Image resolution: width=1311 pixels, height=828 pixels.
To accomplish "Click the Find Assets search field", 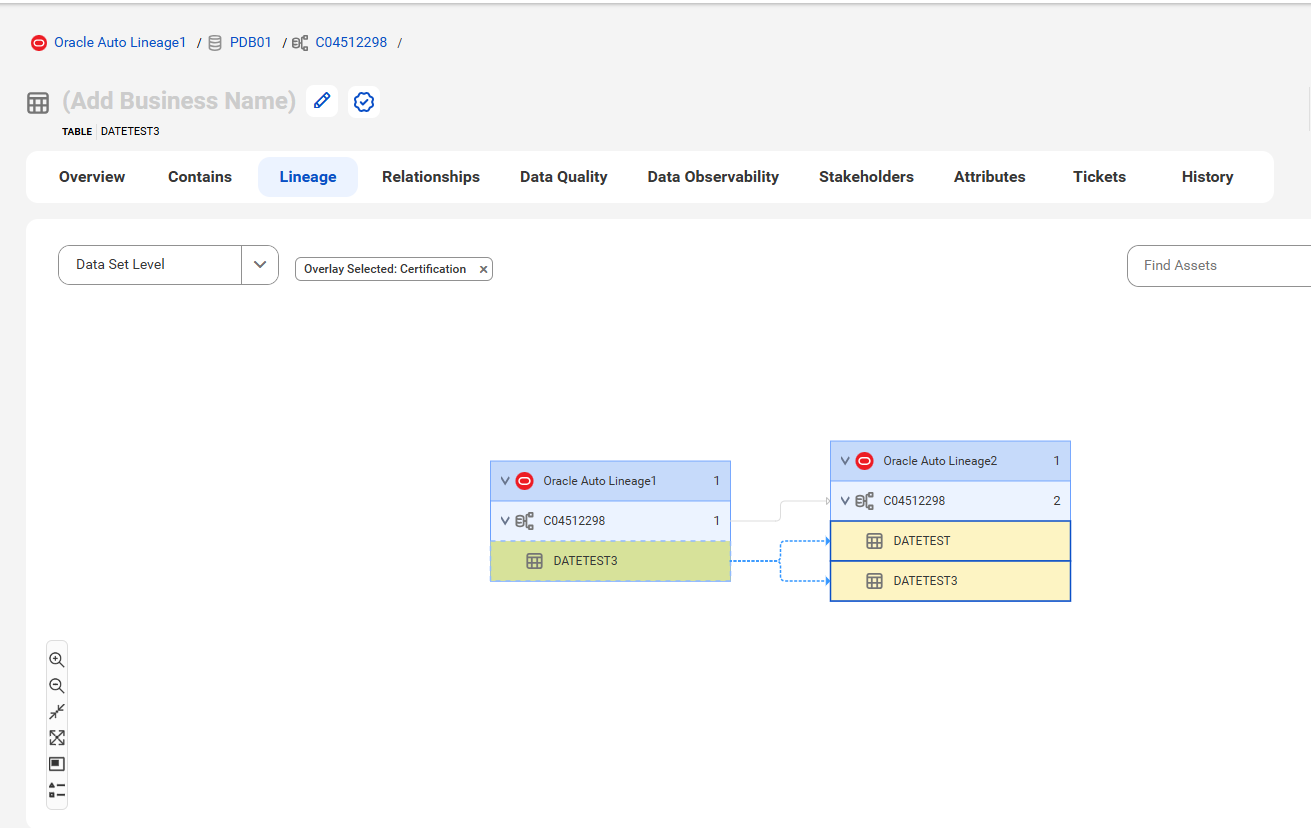I will 1219,266.
